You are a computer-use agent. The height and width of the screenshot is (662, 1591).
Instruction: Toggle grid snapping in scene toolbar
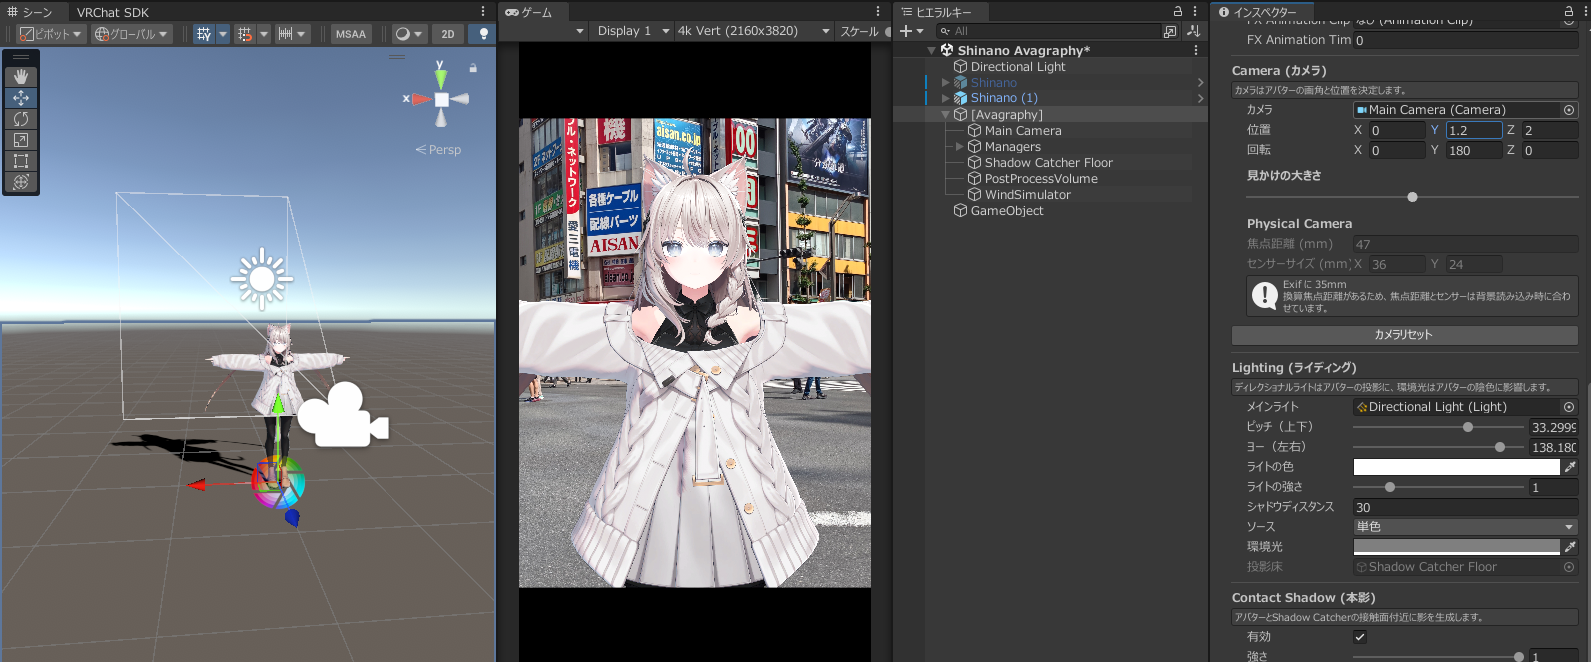pos(245,34)
